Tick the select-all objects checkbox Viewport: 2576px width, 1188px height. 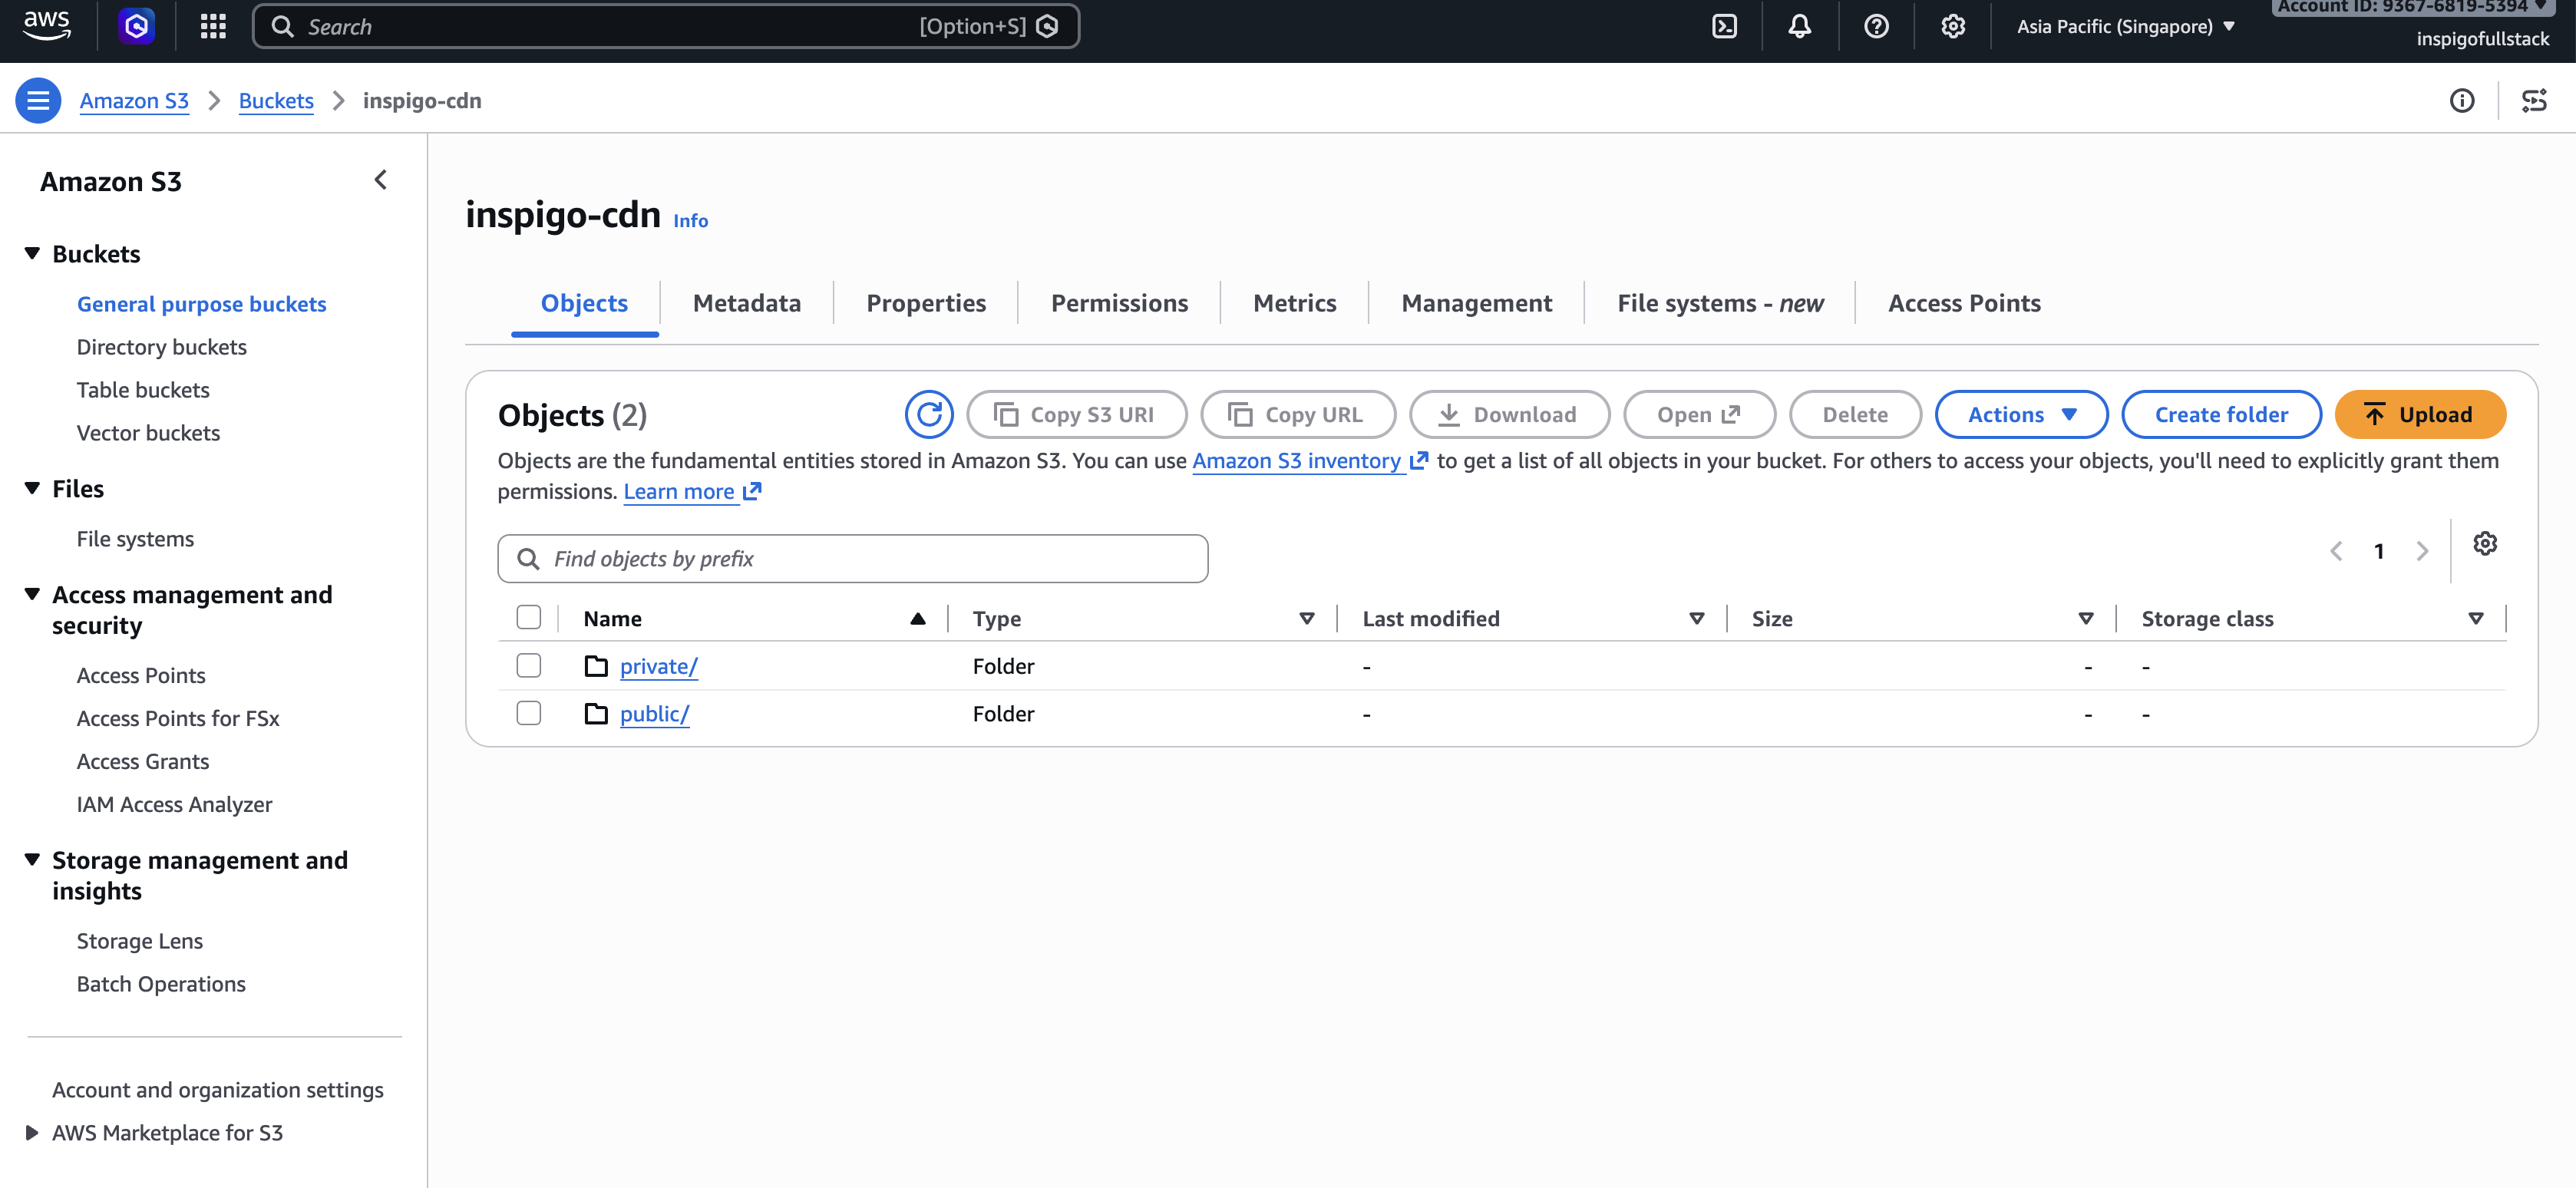(529, 618)
